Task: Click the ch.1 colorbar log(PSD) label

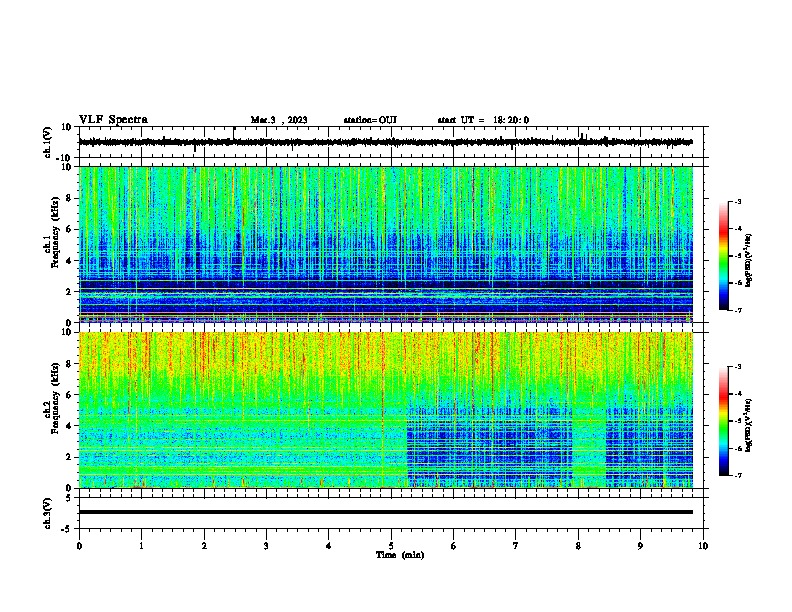Action: coord(749,260)
